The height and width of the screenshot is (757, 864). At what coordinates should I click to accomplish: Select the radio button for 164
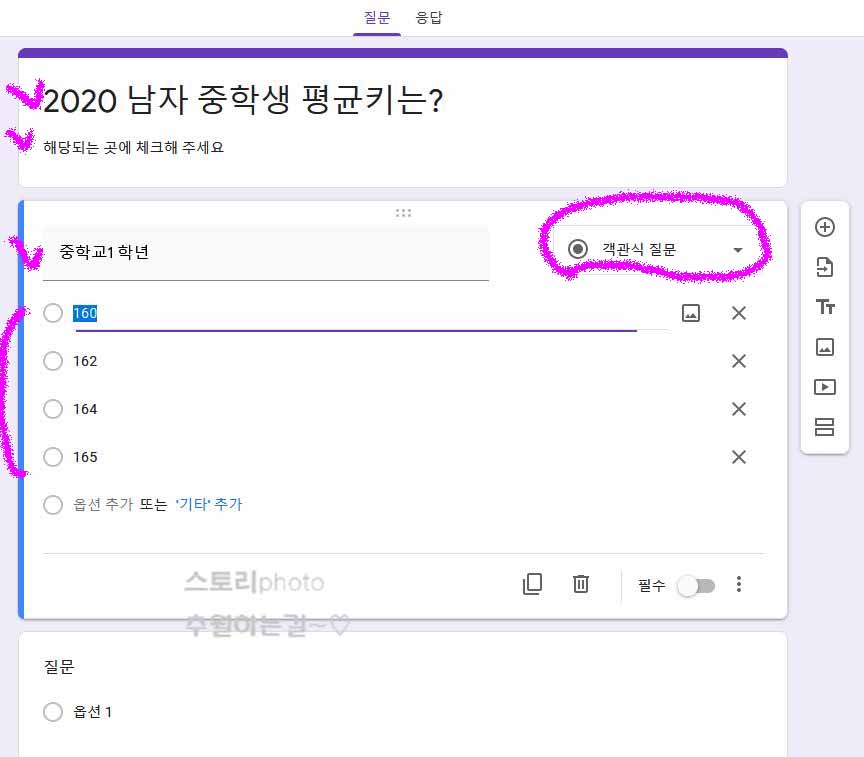tap(53, 409)
